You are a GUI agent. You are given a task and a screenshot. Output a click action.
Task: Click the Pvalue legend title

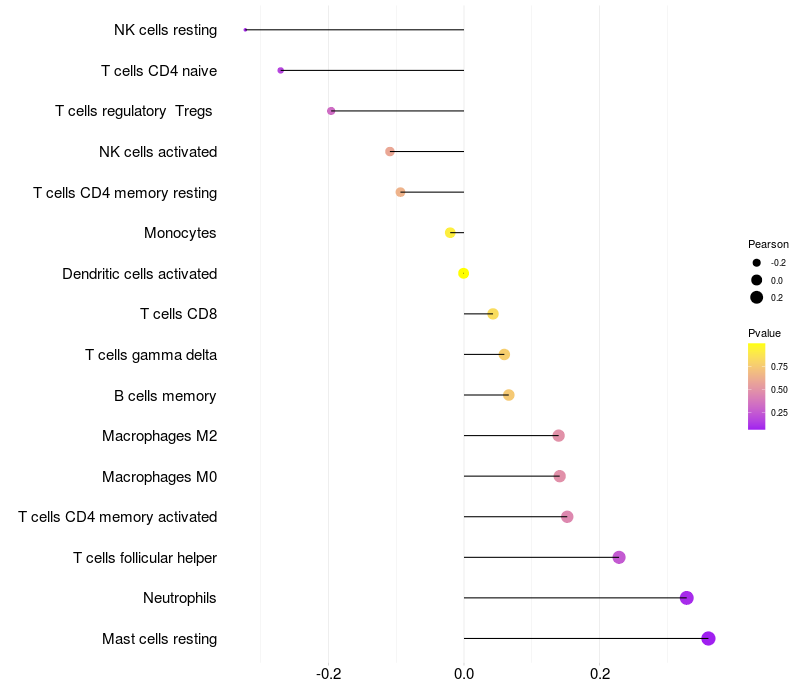coord(764,333)
